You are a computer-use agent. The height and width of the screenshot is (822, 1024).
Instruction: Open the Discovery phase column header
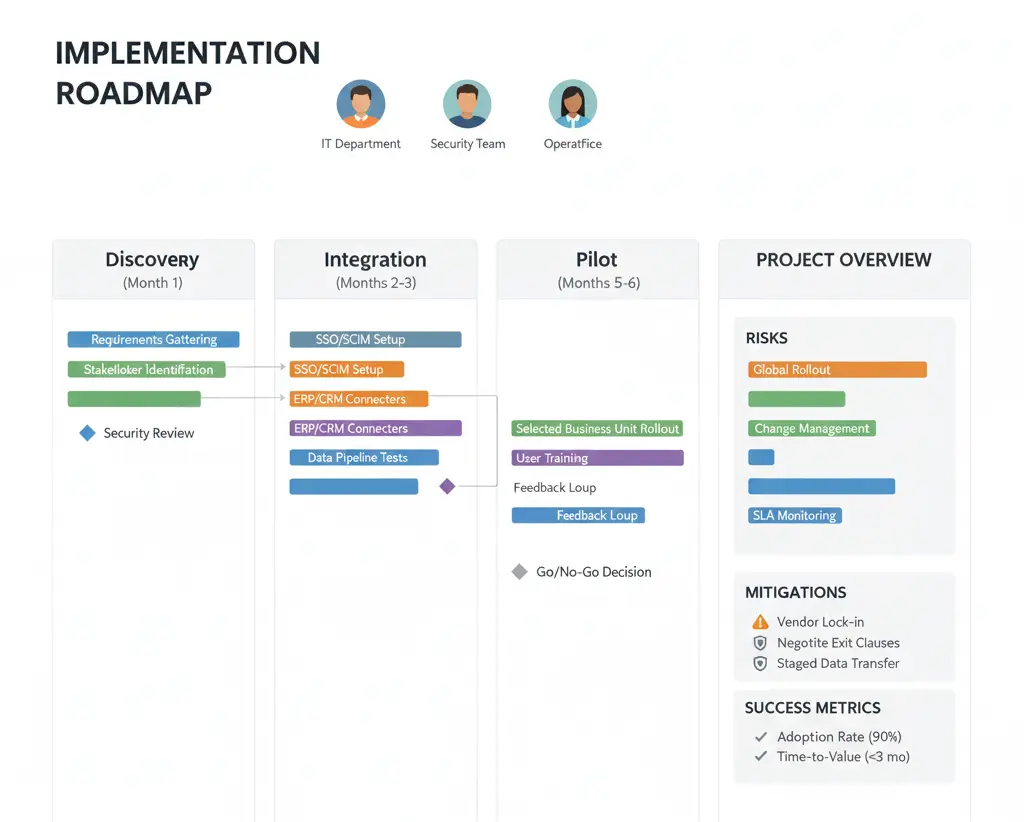(153, 269)
